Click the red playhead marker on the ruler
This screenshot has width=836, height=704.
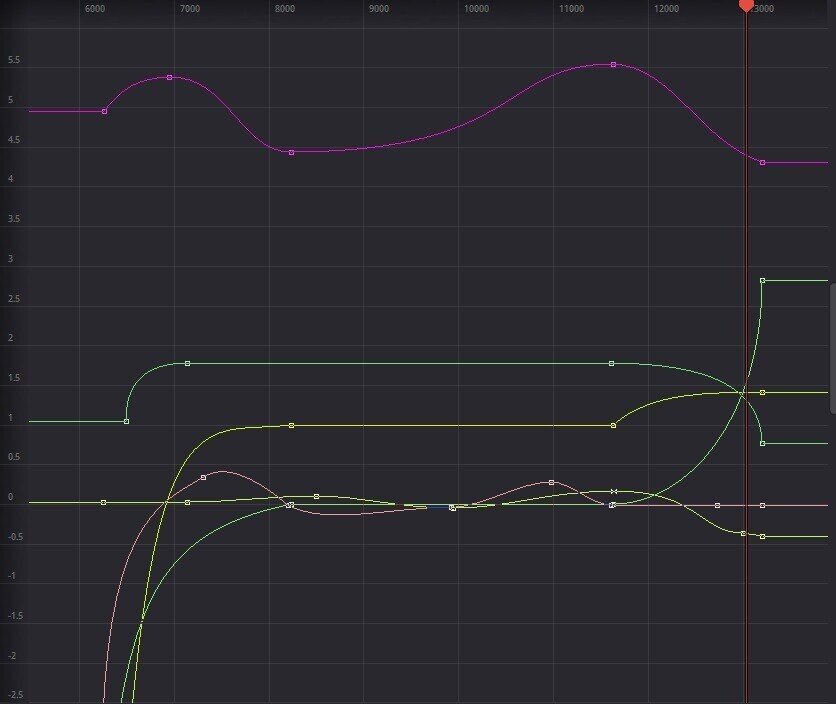click(746, 5)
